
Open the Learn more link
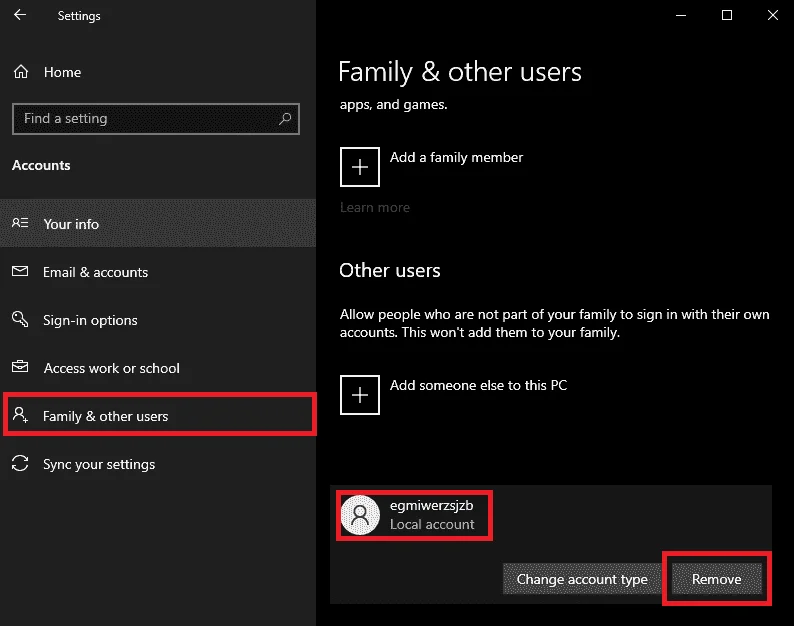pyautogui.click(x=375, y=208)
